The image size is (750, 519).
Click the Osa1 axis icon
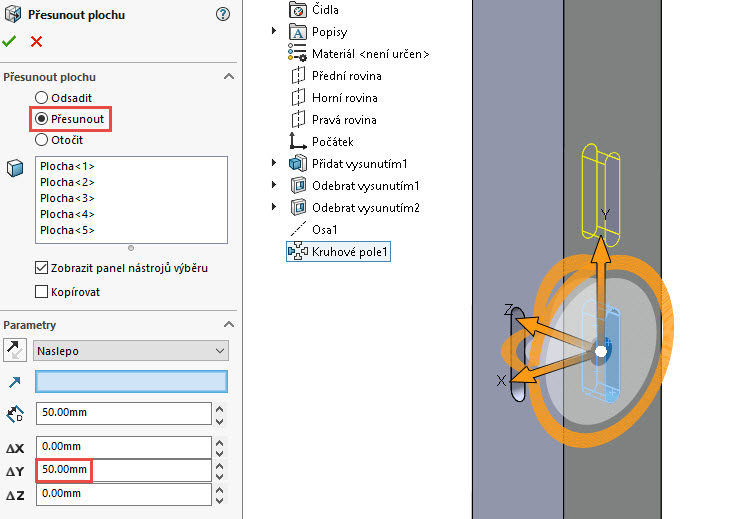pos(298,229)
